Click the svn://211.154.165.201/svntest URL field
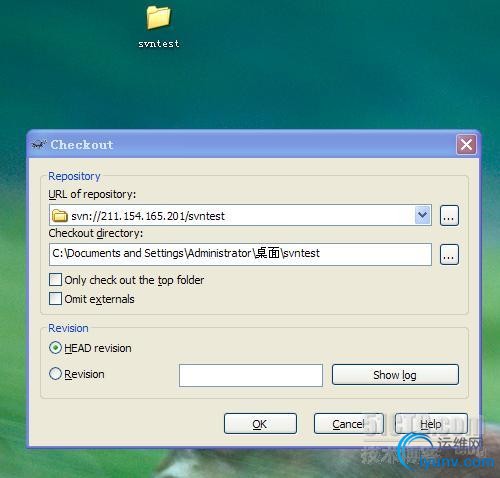This screenshot has height=478, width=500. pos(240,215)
